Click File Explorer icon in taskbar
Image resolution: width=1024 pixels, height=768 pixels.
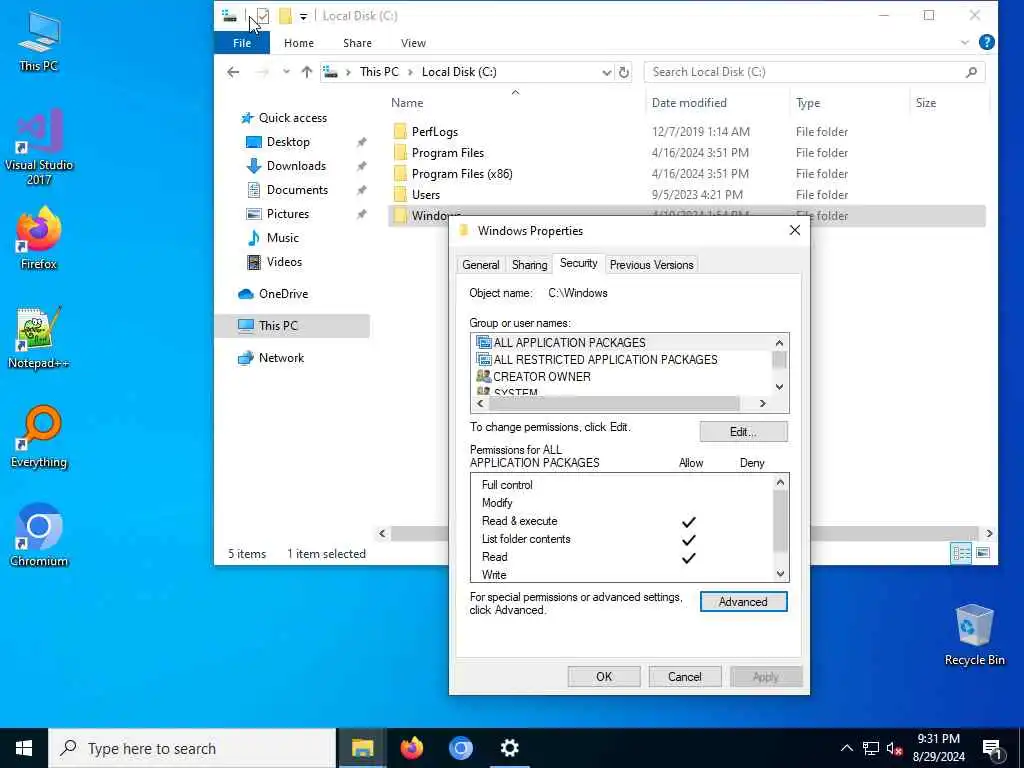362,748
